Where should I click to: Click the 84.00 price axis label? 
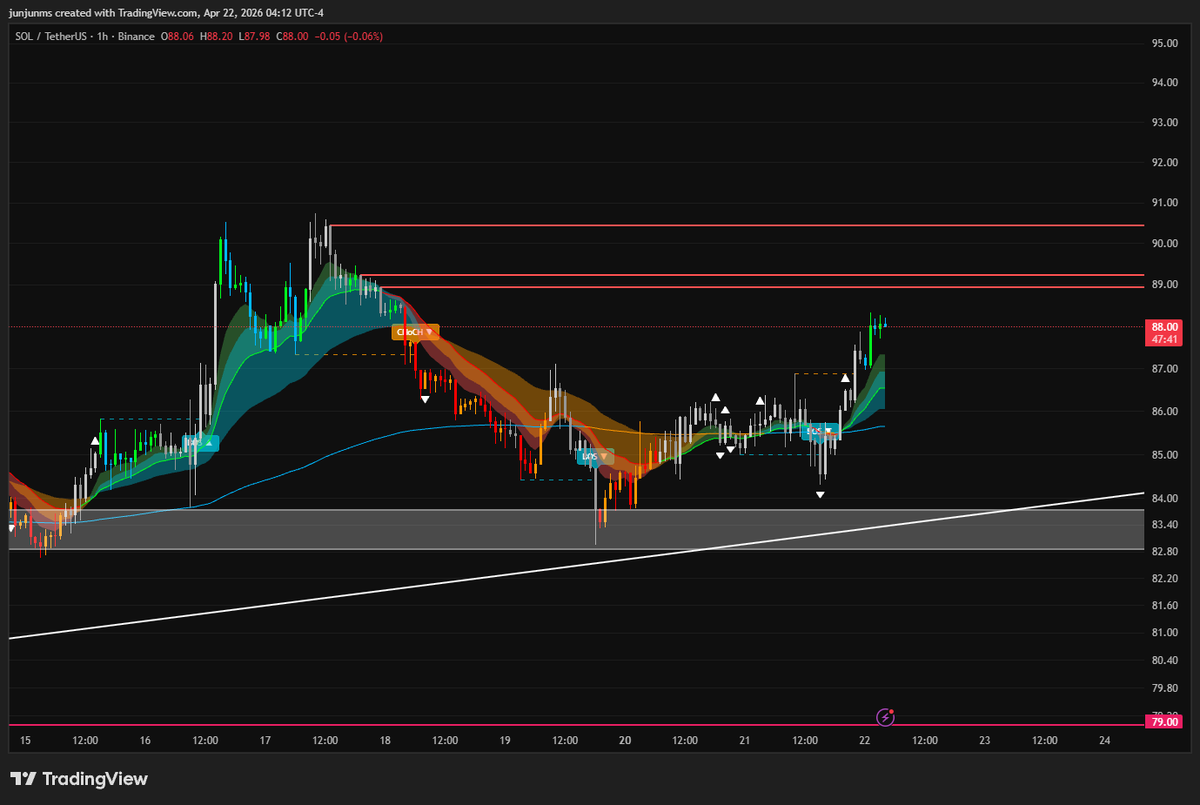pos(1164,499)
